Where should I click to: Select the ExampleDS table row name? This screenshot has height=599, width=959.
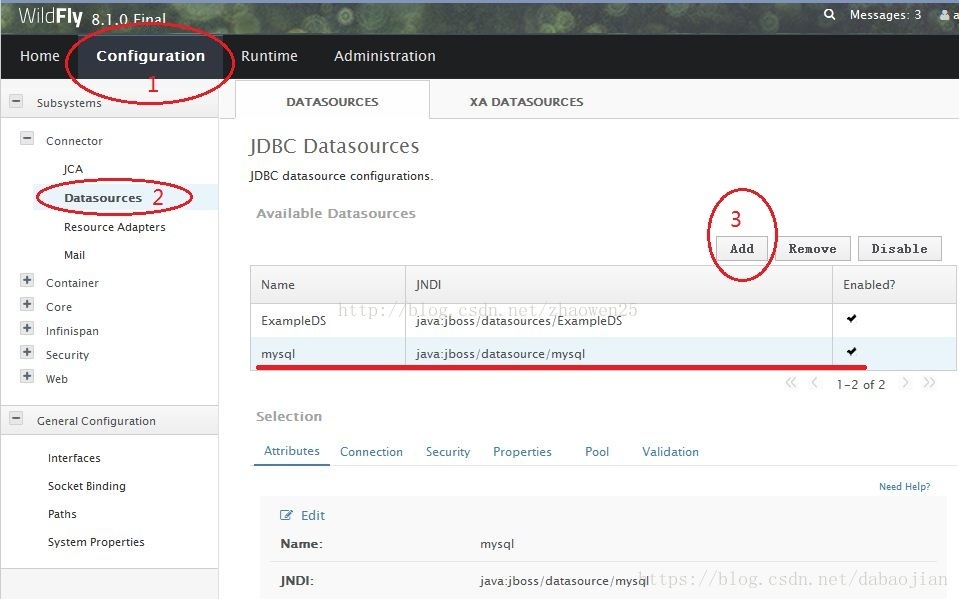pos(294,321)
